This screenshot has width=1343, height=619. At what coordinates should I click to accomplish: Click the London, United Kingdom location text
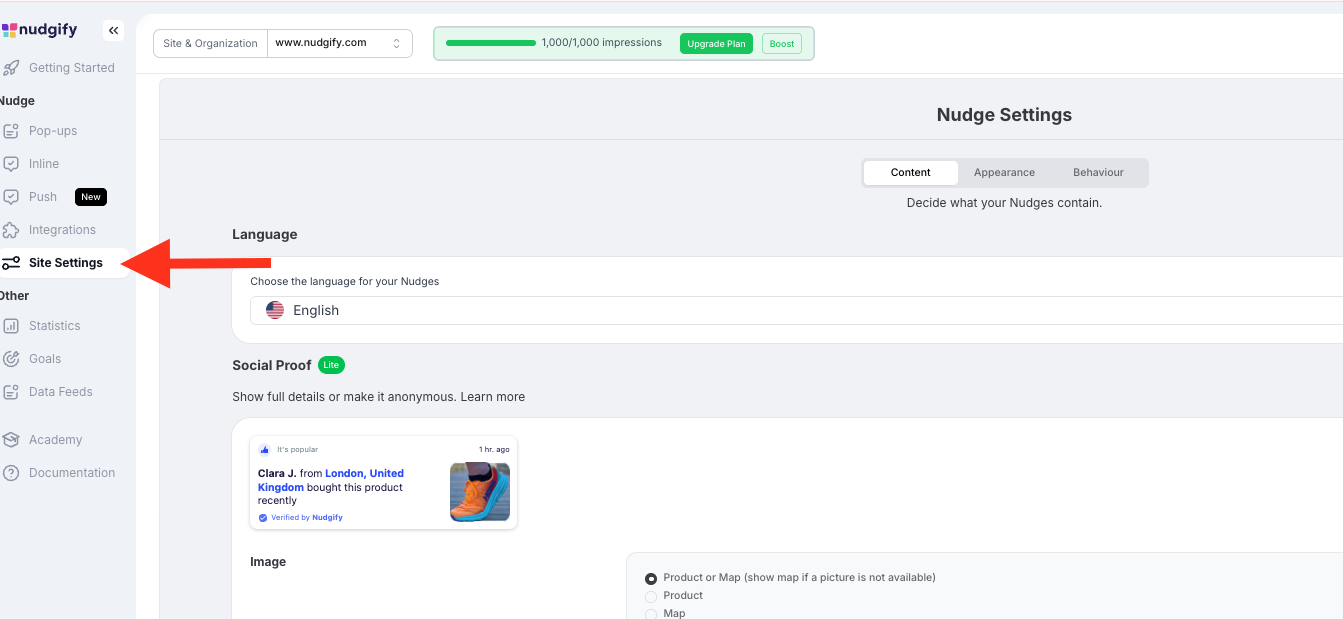coord(331,480)
